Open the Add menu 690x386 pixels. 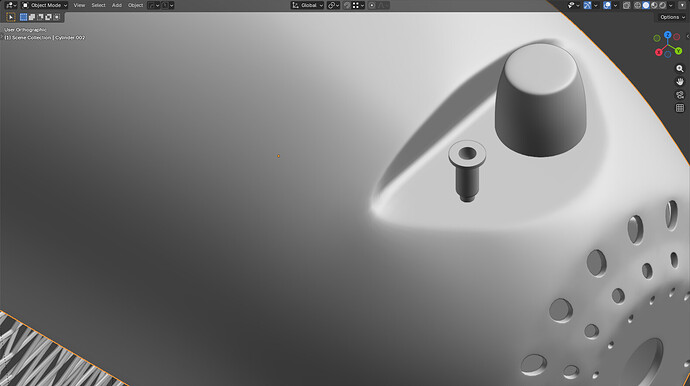[117, 5]
